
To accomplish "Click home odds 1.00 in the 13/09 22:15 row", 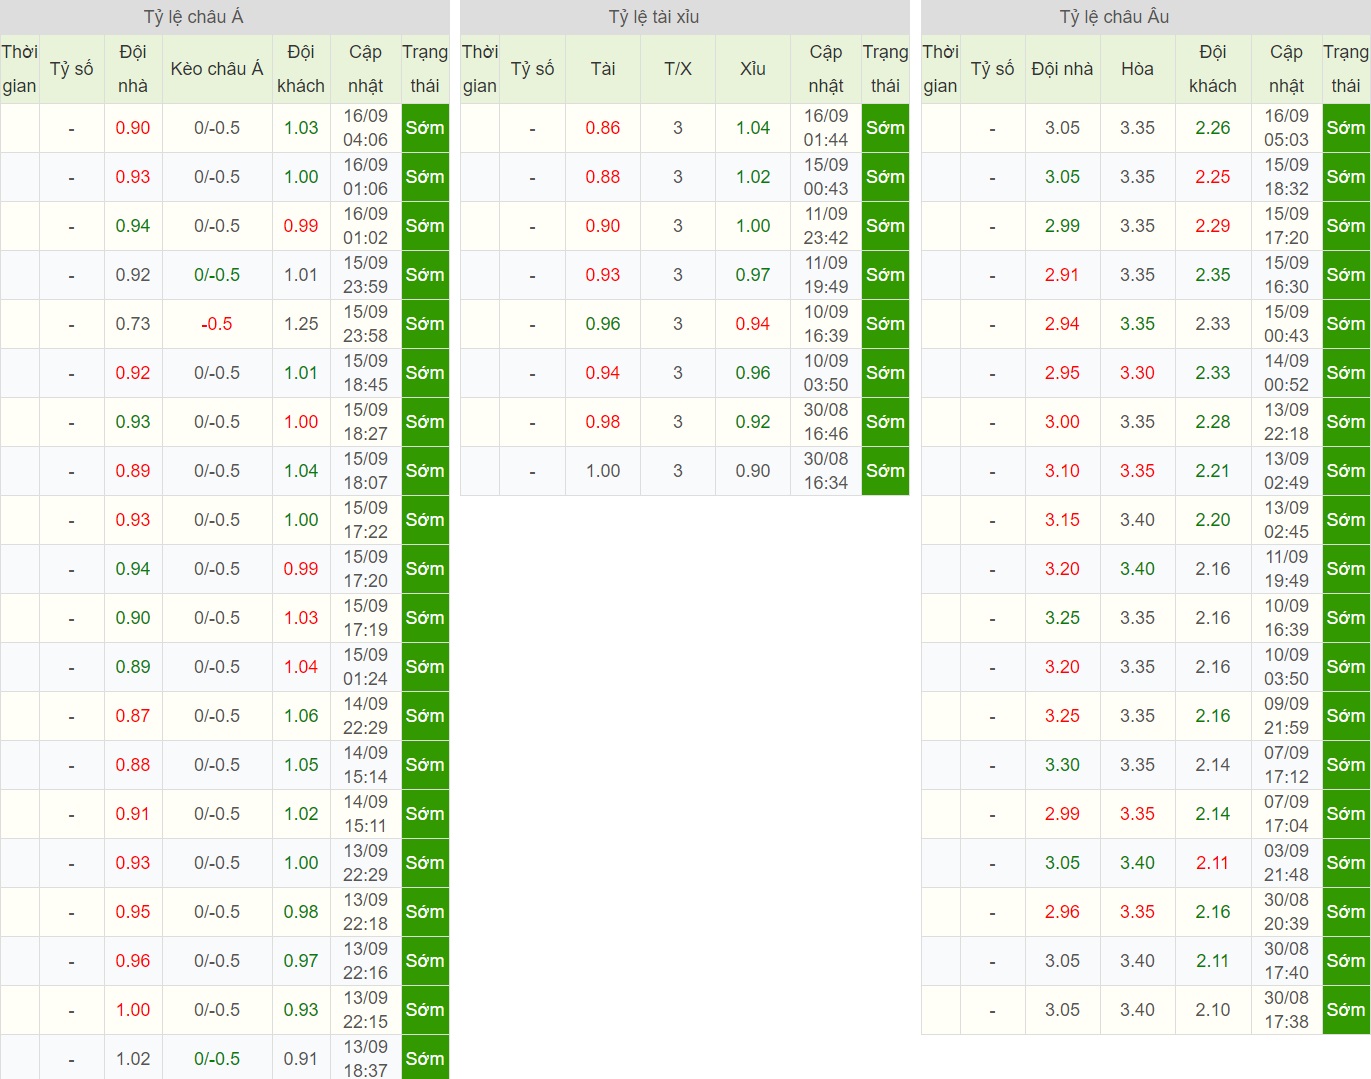I will point(133,1010).
